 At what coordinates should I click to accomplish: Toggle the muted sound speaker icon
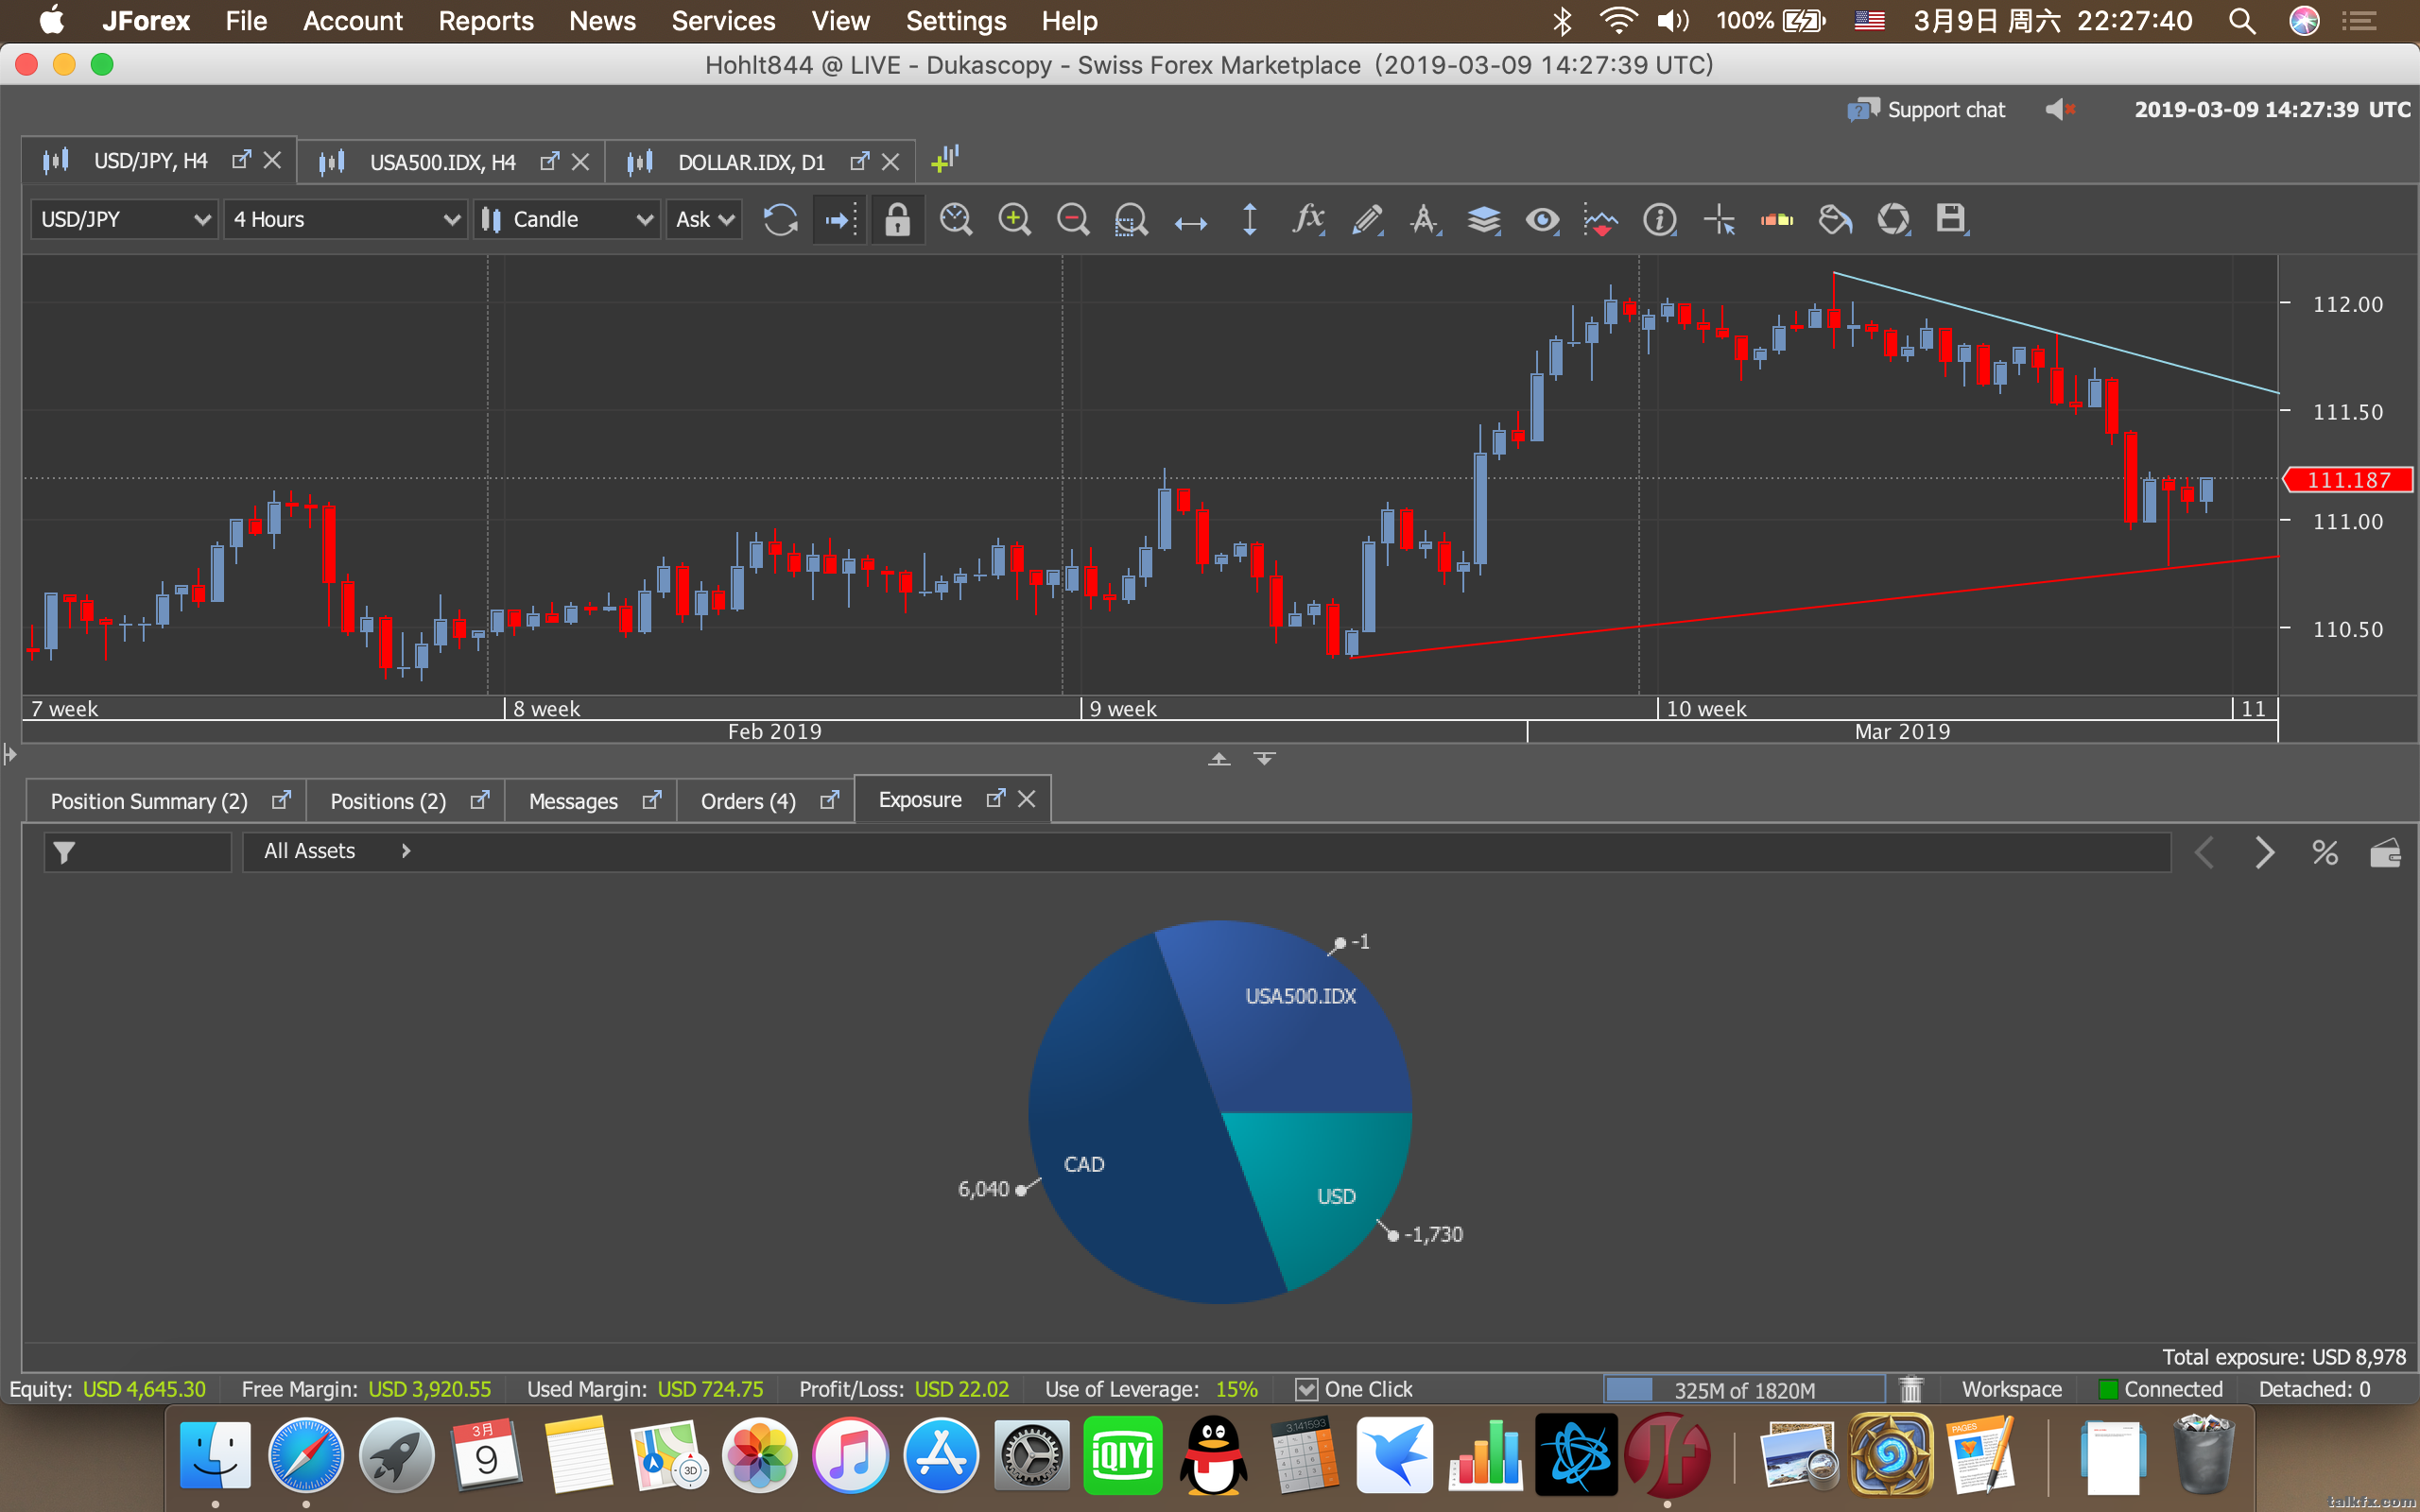tap(2060, 110)
